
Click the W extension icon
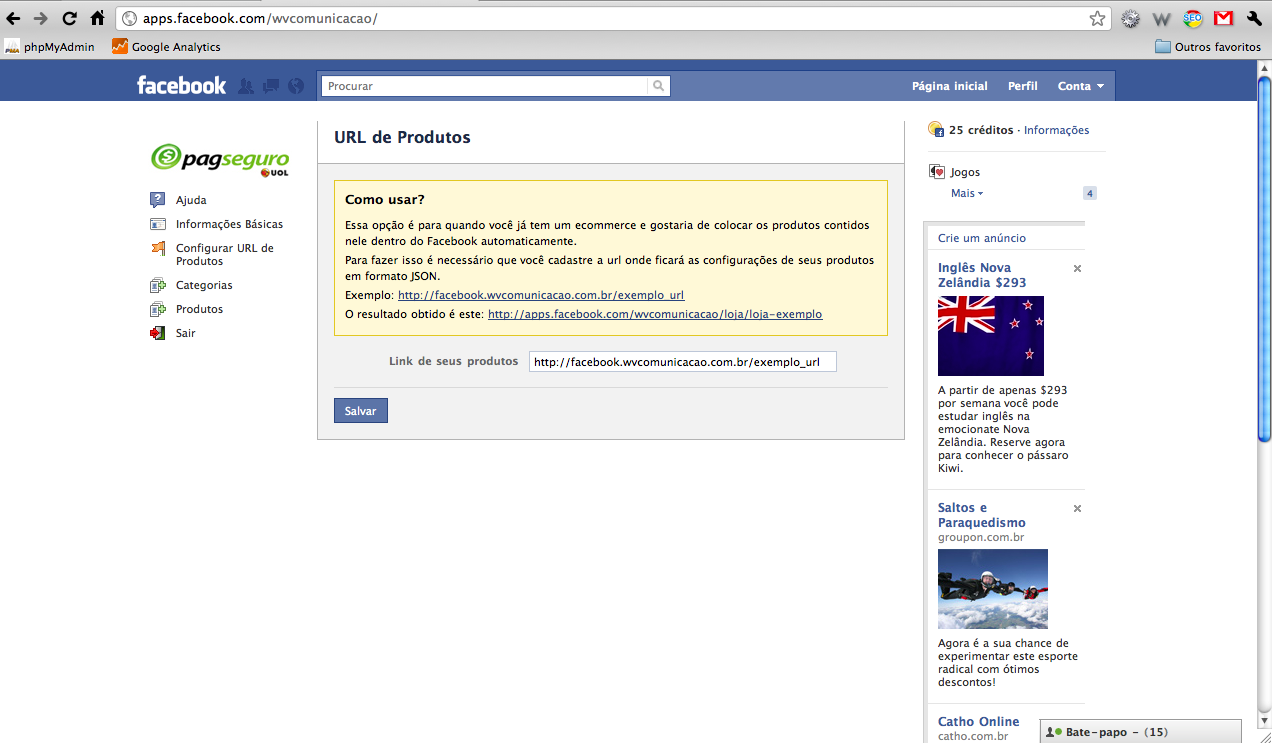[1161, 18]
